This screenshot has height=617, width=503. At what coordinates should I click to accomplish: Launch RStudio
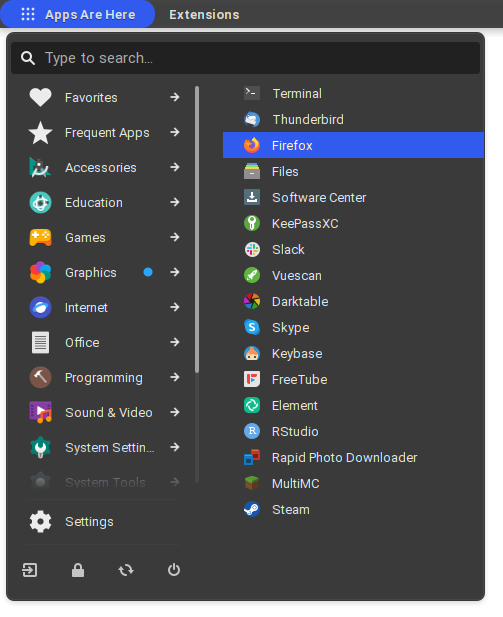(353, 431)
